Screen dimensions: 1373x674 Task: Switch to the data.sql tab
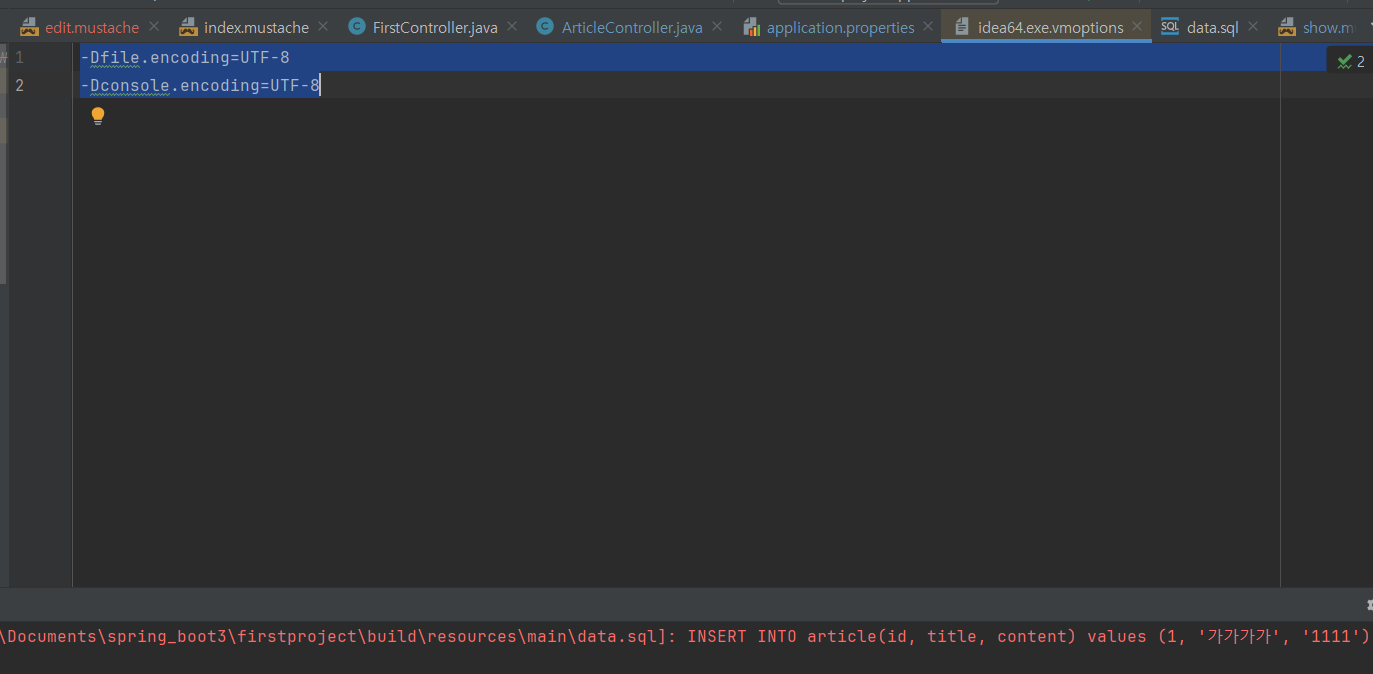click(x=1212, y=27)
